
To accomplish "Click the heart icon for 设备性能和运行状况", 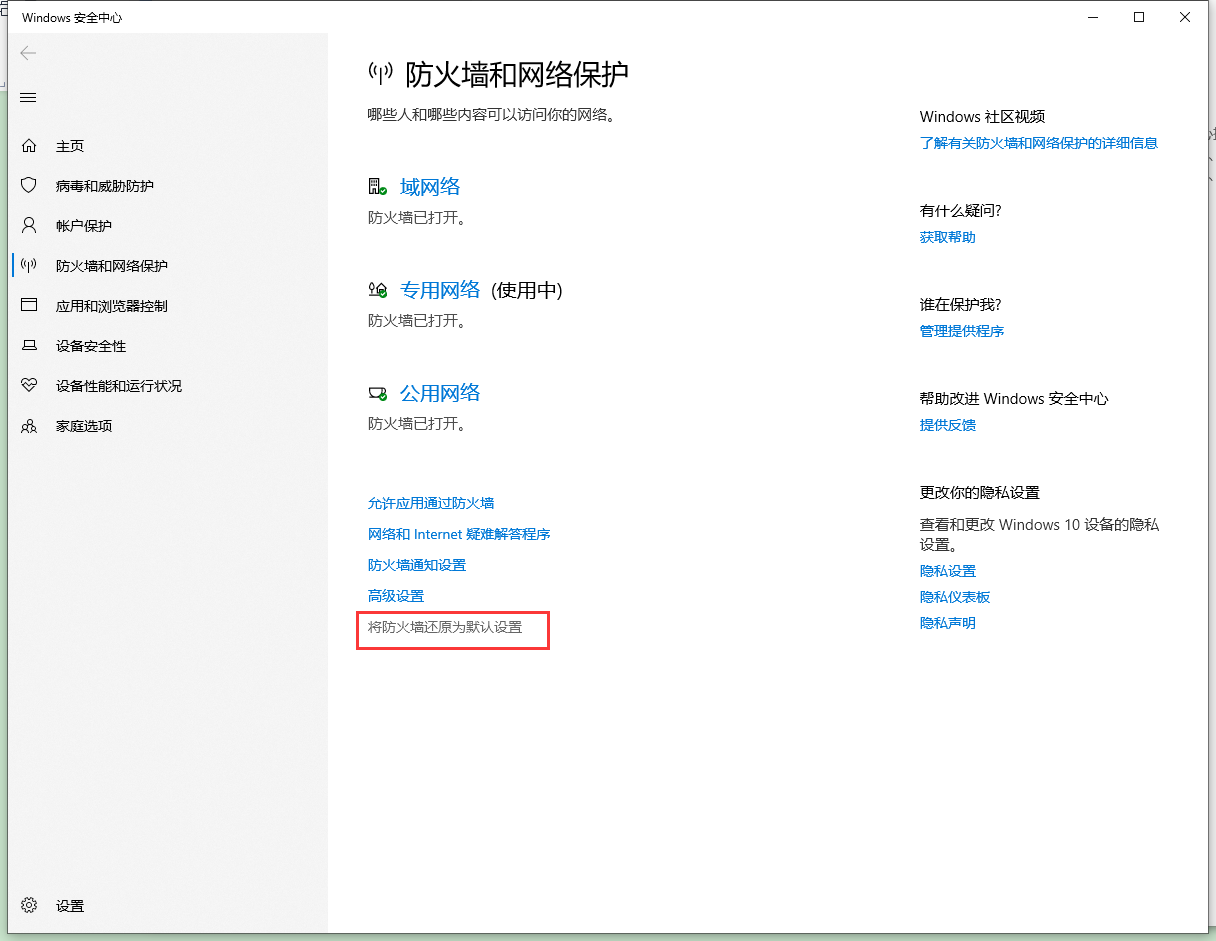I will click(x=29, y=385).
